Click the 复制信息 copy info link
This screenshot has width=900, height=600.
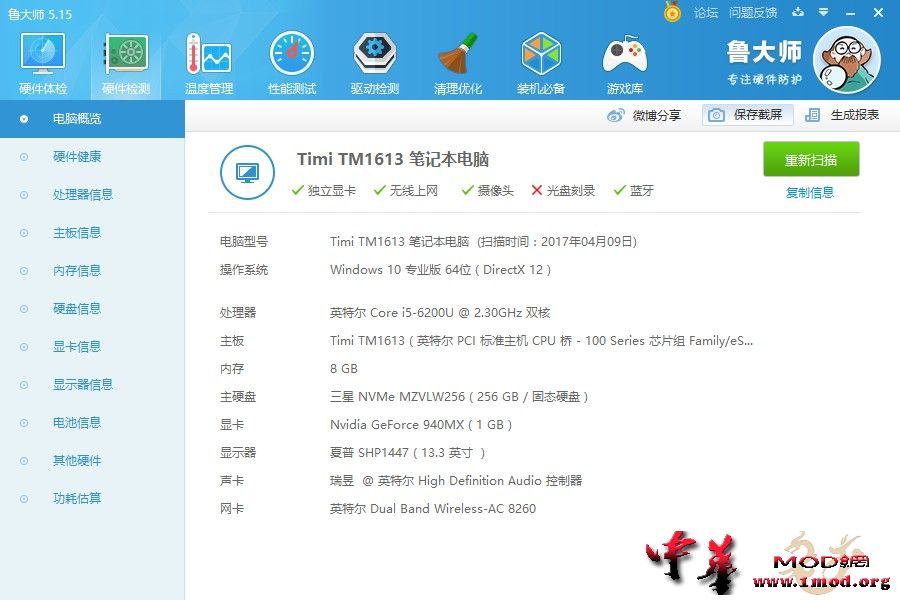[810, 192]
